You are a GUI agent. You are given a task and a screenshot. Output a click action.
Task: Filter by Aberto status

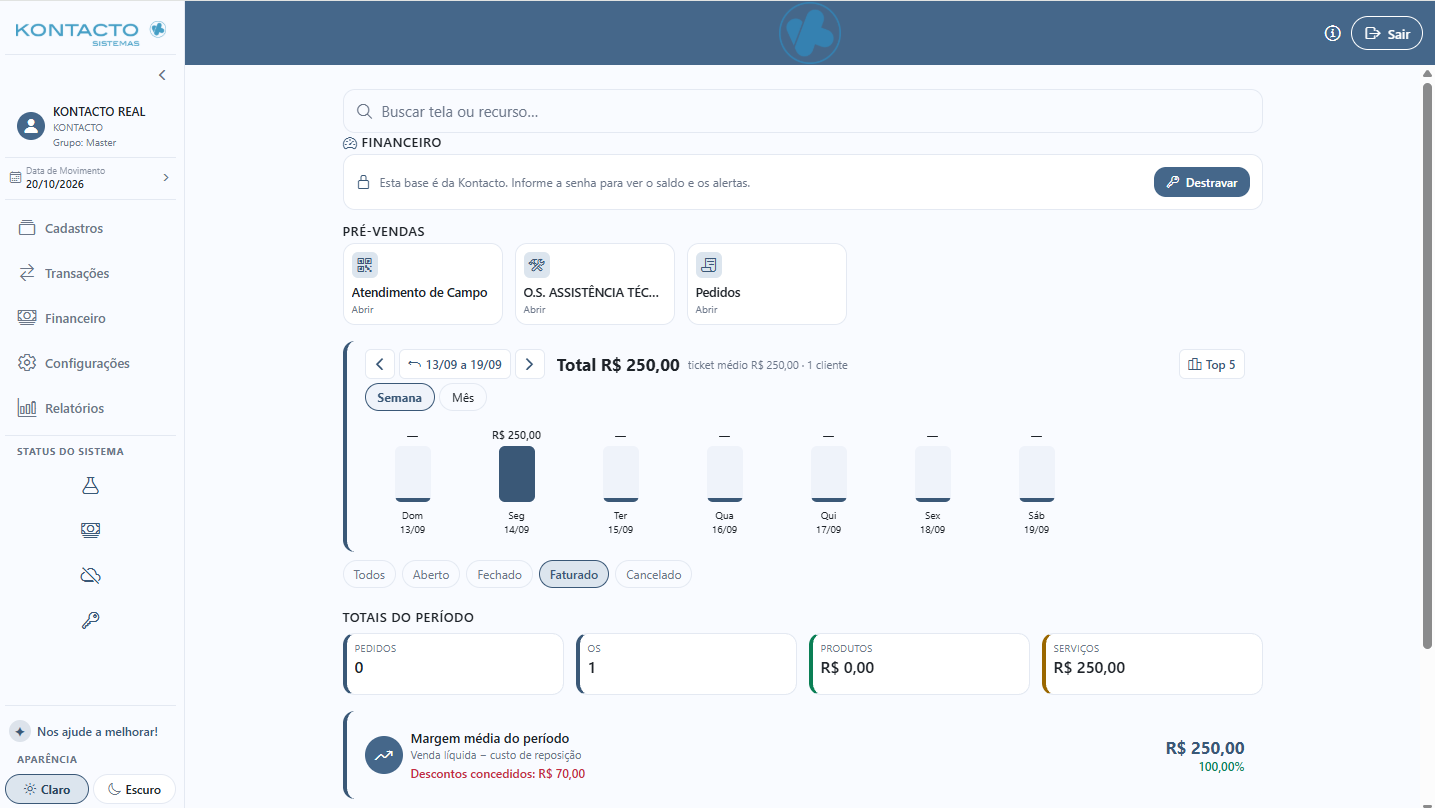[x=431, y=574]
